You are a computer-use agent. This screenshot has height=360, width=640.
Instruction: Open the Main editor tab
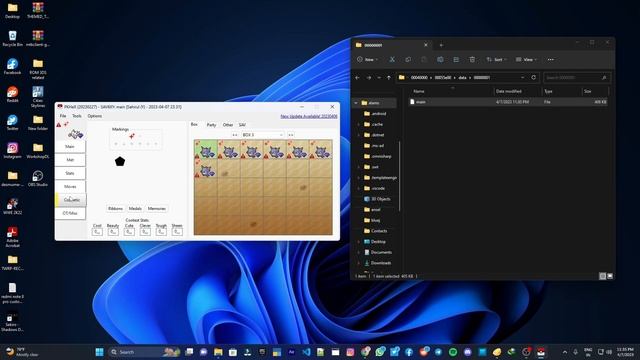[70, 147]
